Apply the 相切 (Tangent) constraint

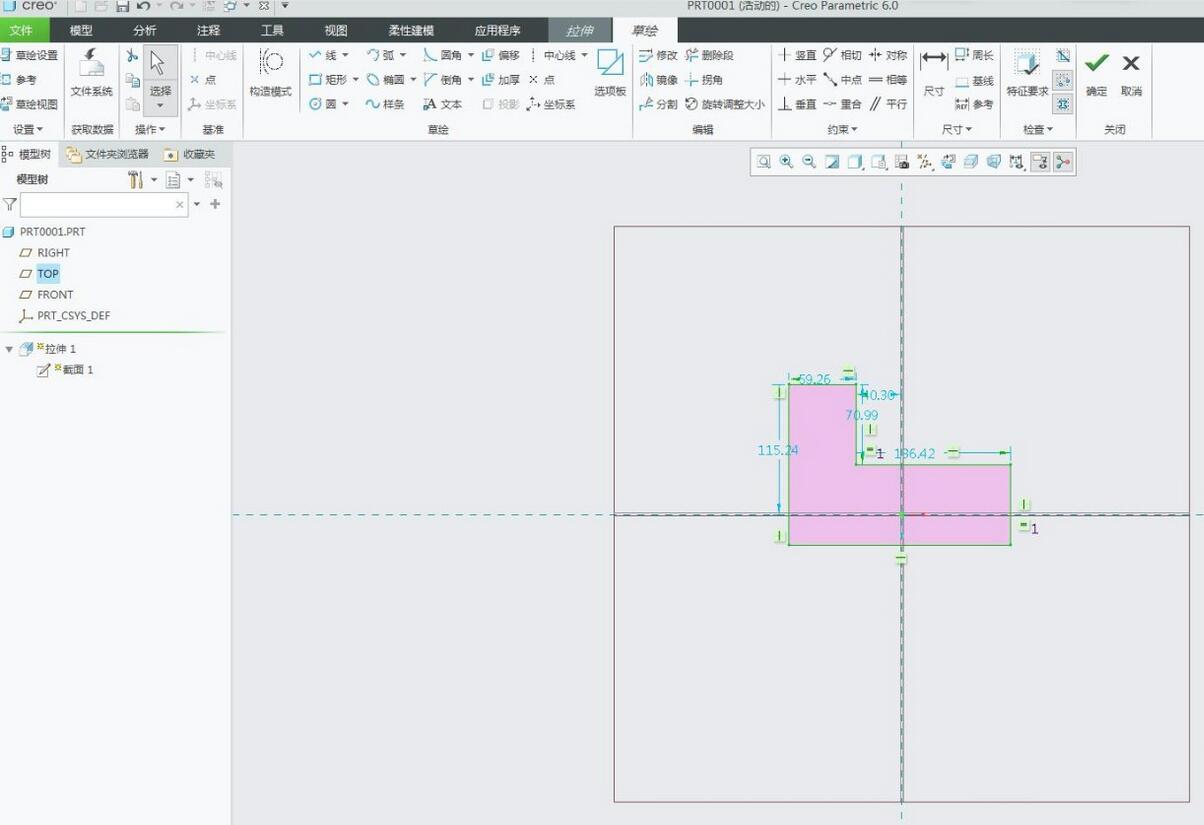842,56
